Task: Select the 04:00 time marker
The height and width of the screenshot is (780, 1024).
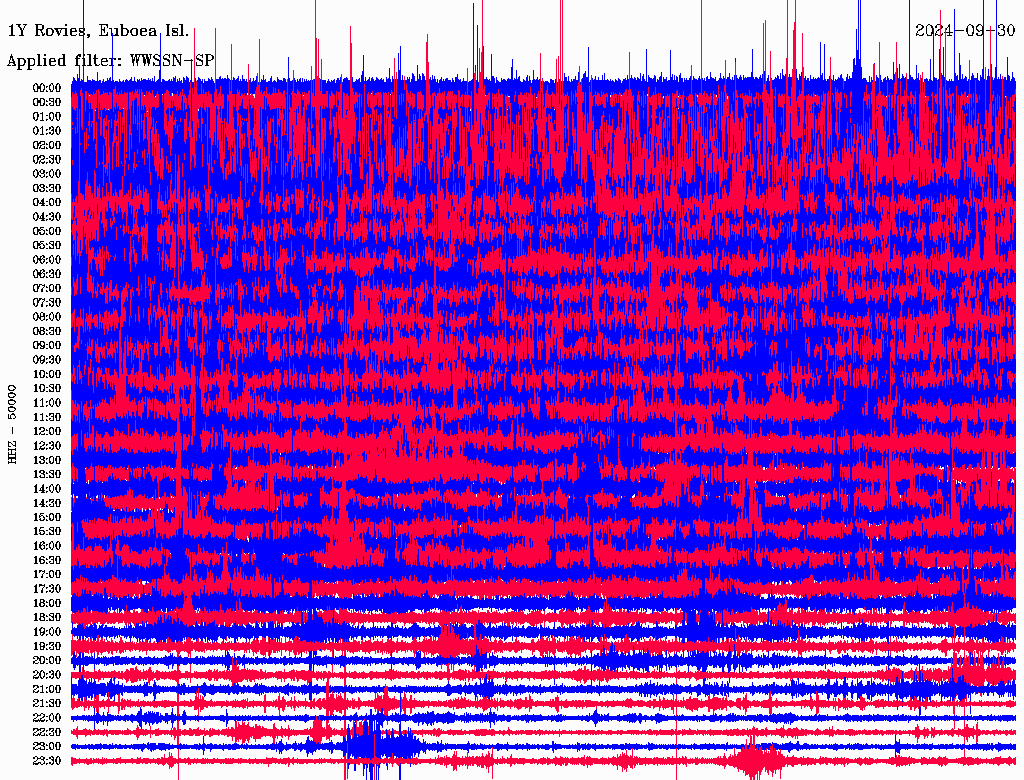Action: 48,203
